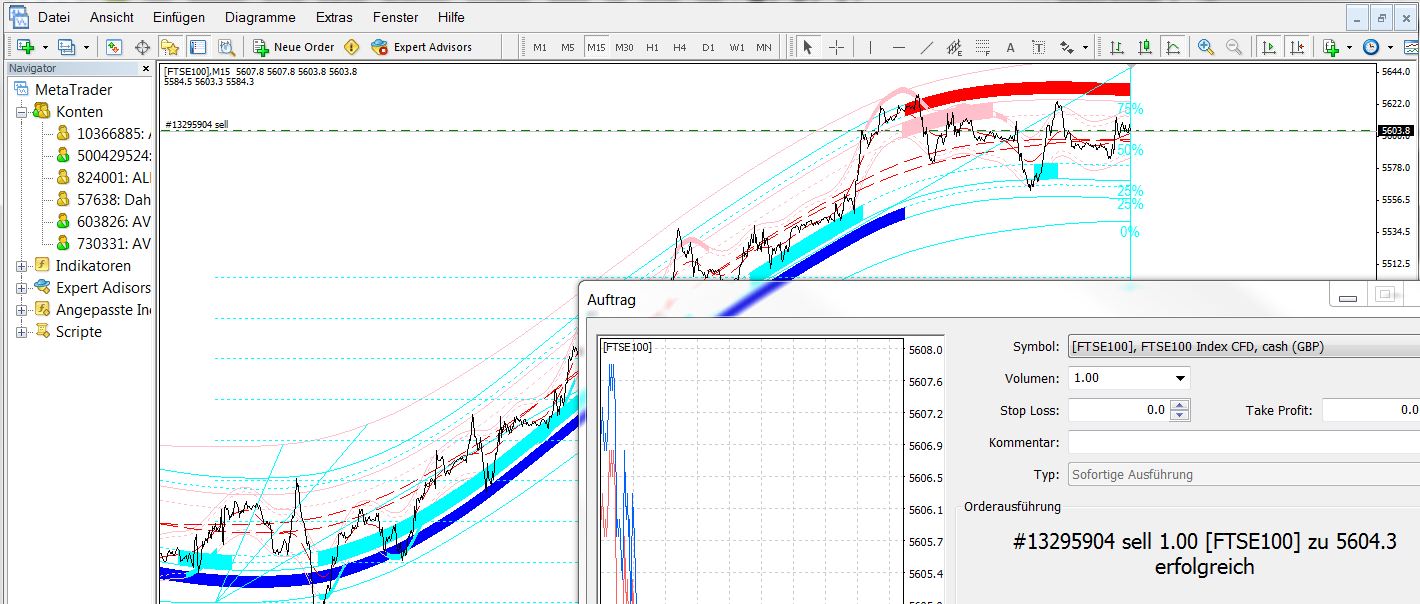Image resolution: width=1420 pixels, height=604 pixels.
Task: Expand the Angepasste Indikatoren tree node
Action: pyautogui.click(x=22, y=310)
